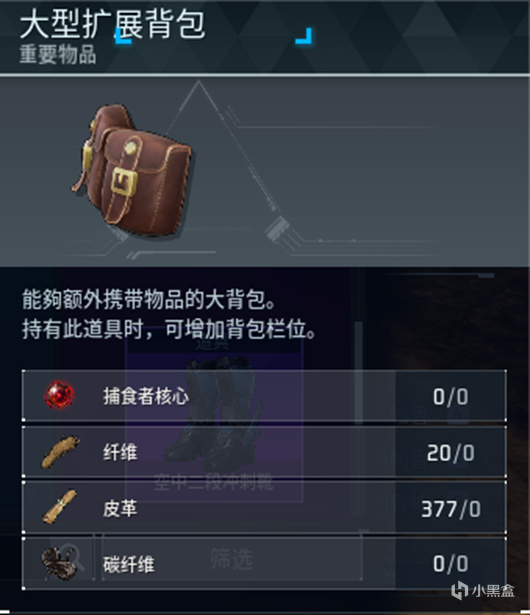Click the 大型扩展背包 item title
This screenshot has width=530, height=615.
point(112,25)
